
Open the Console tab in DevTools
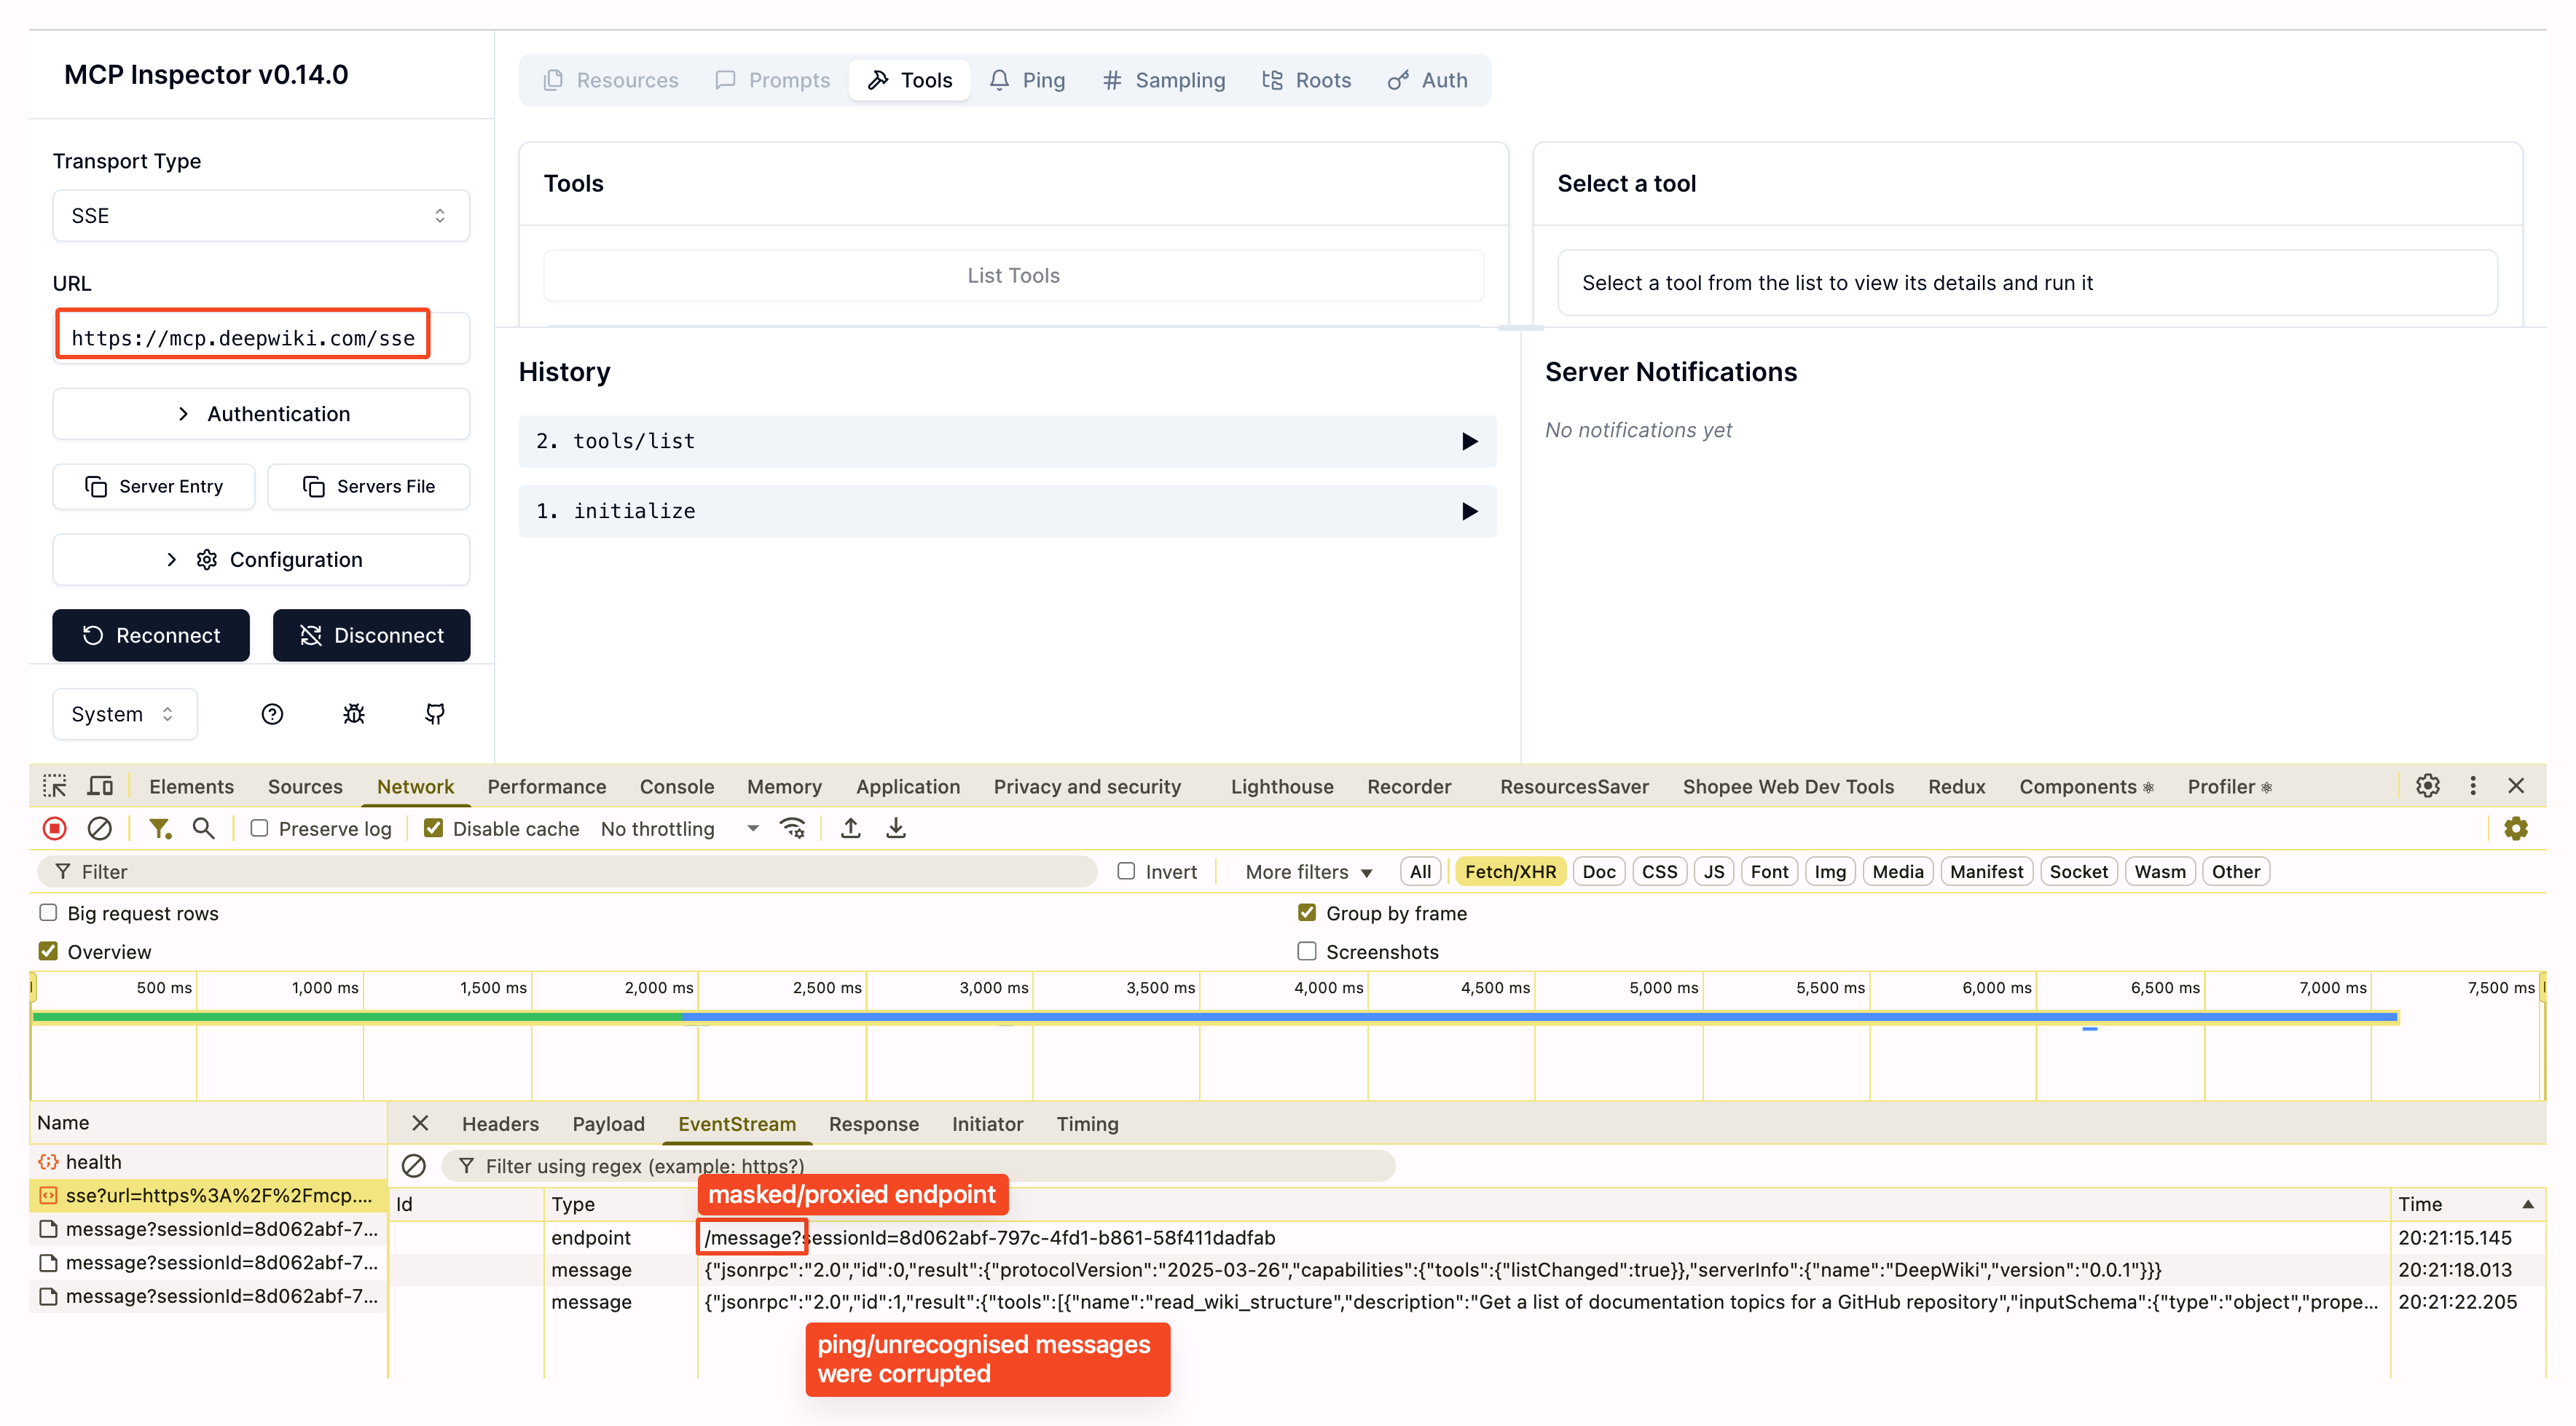click(676, 787)
